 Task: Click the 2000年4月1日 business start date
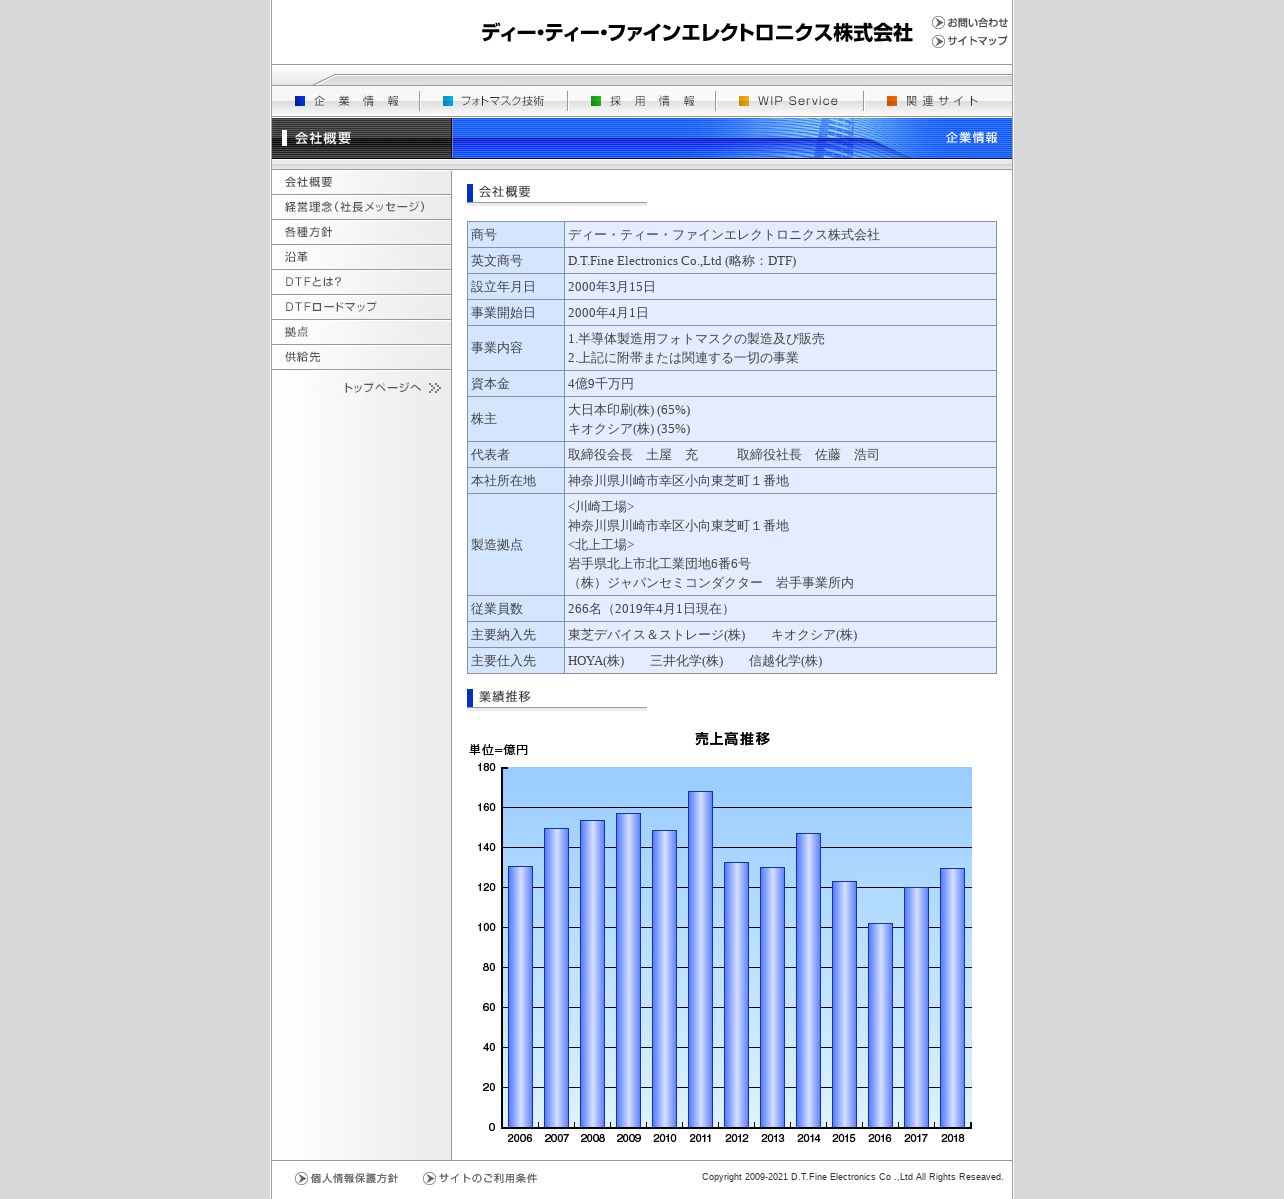(608, 313)
